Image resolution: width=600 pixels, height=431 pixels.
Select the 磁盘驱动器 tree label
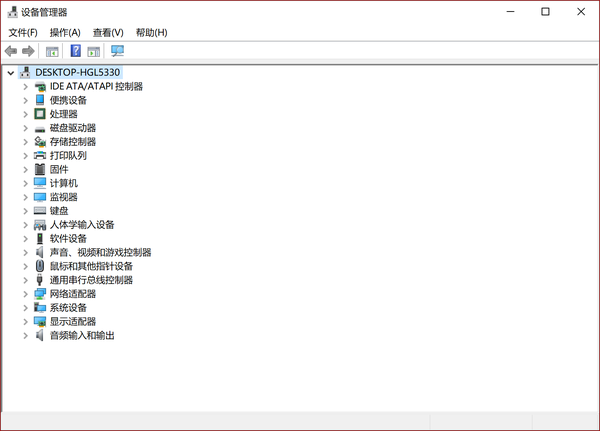73,128
